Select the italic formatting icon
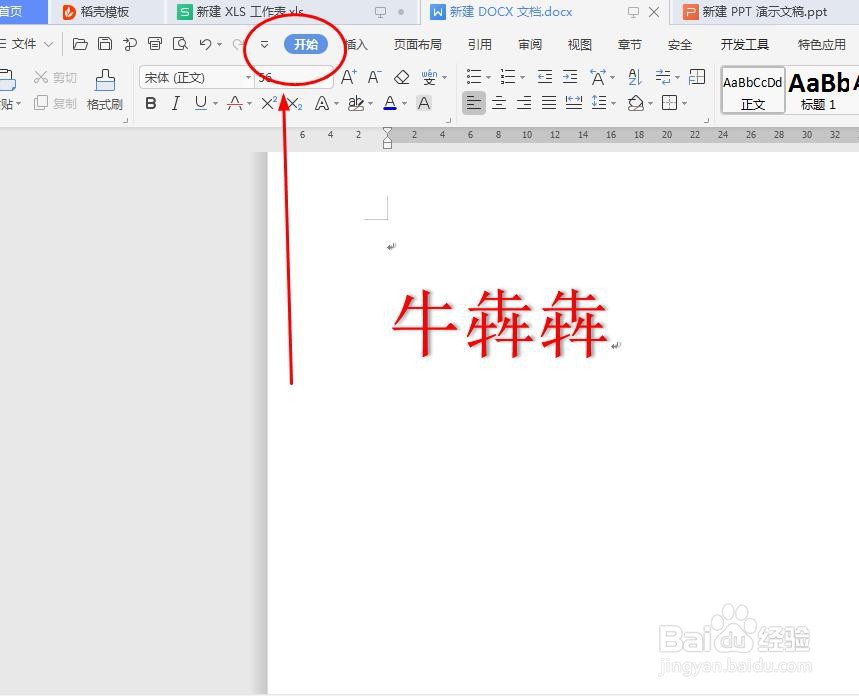859x696 pixels. (x=175, y=102)
